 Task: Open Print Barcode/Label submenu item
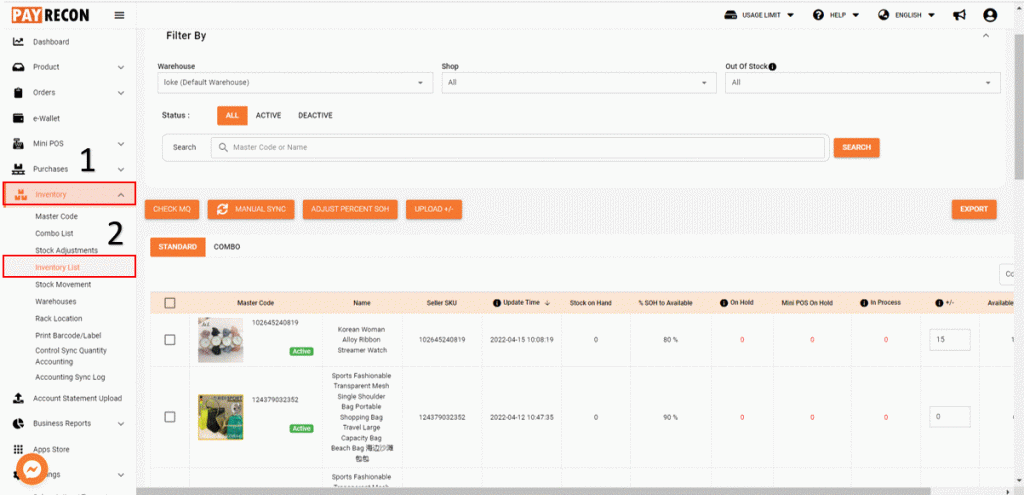point(69,336)
